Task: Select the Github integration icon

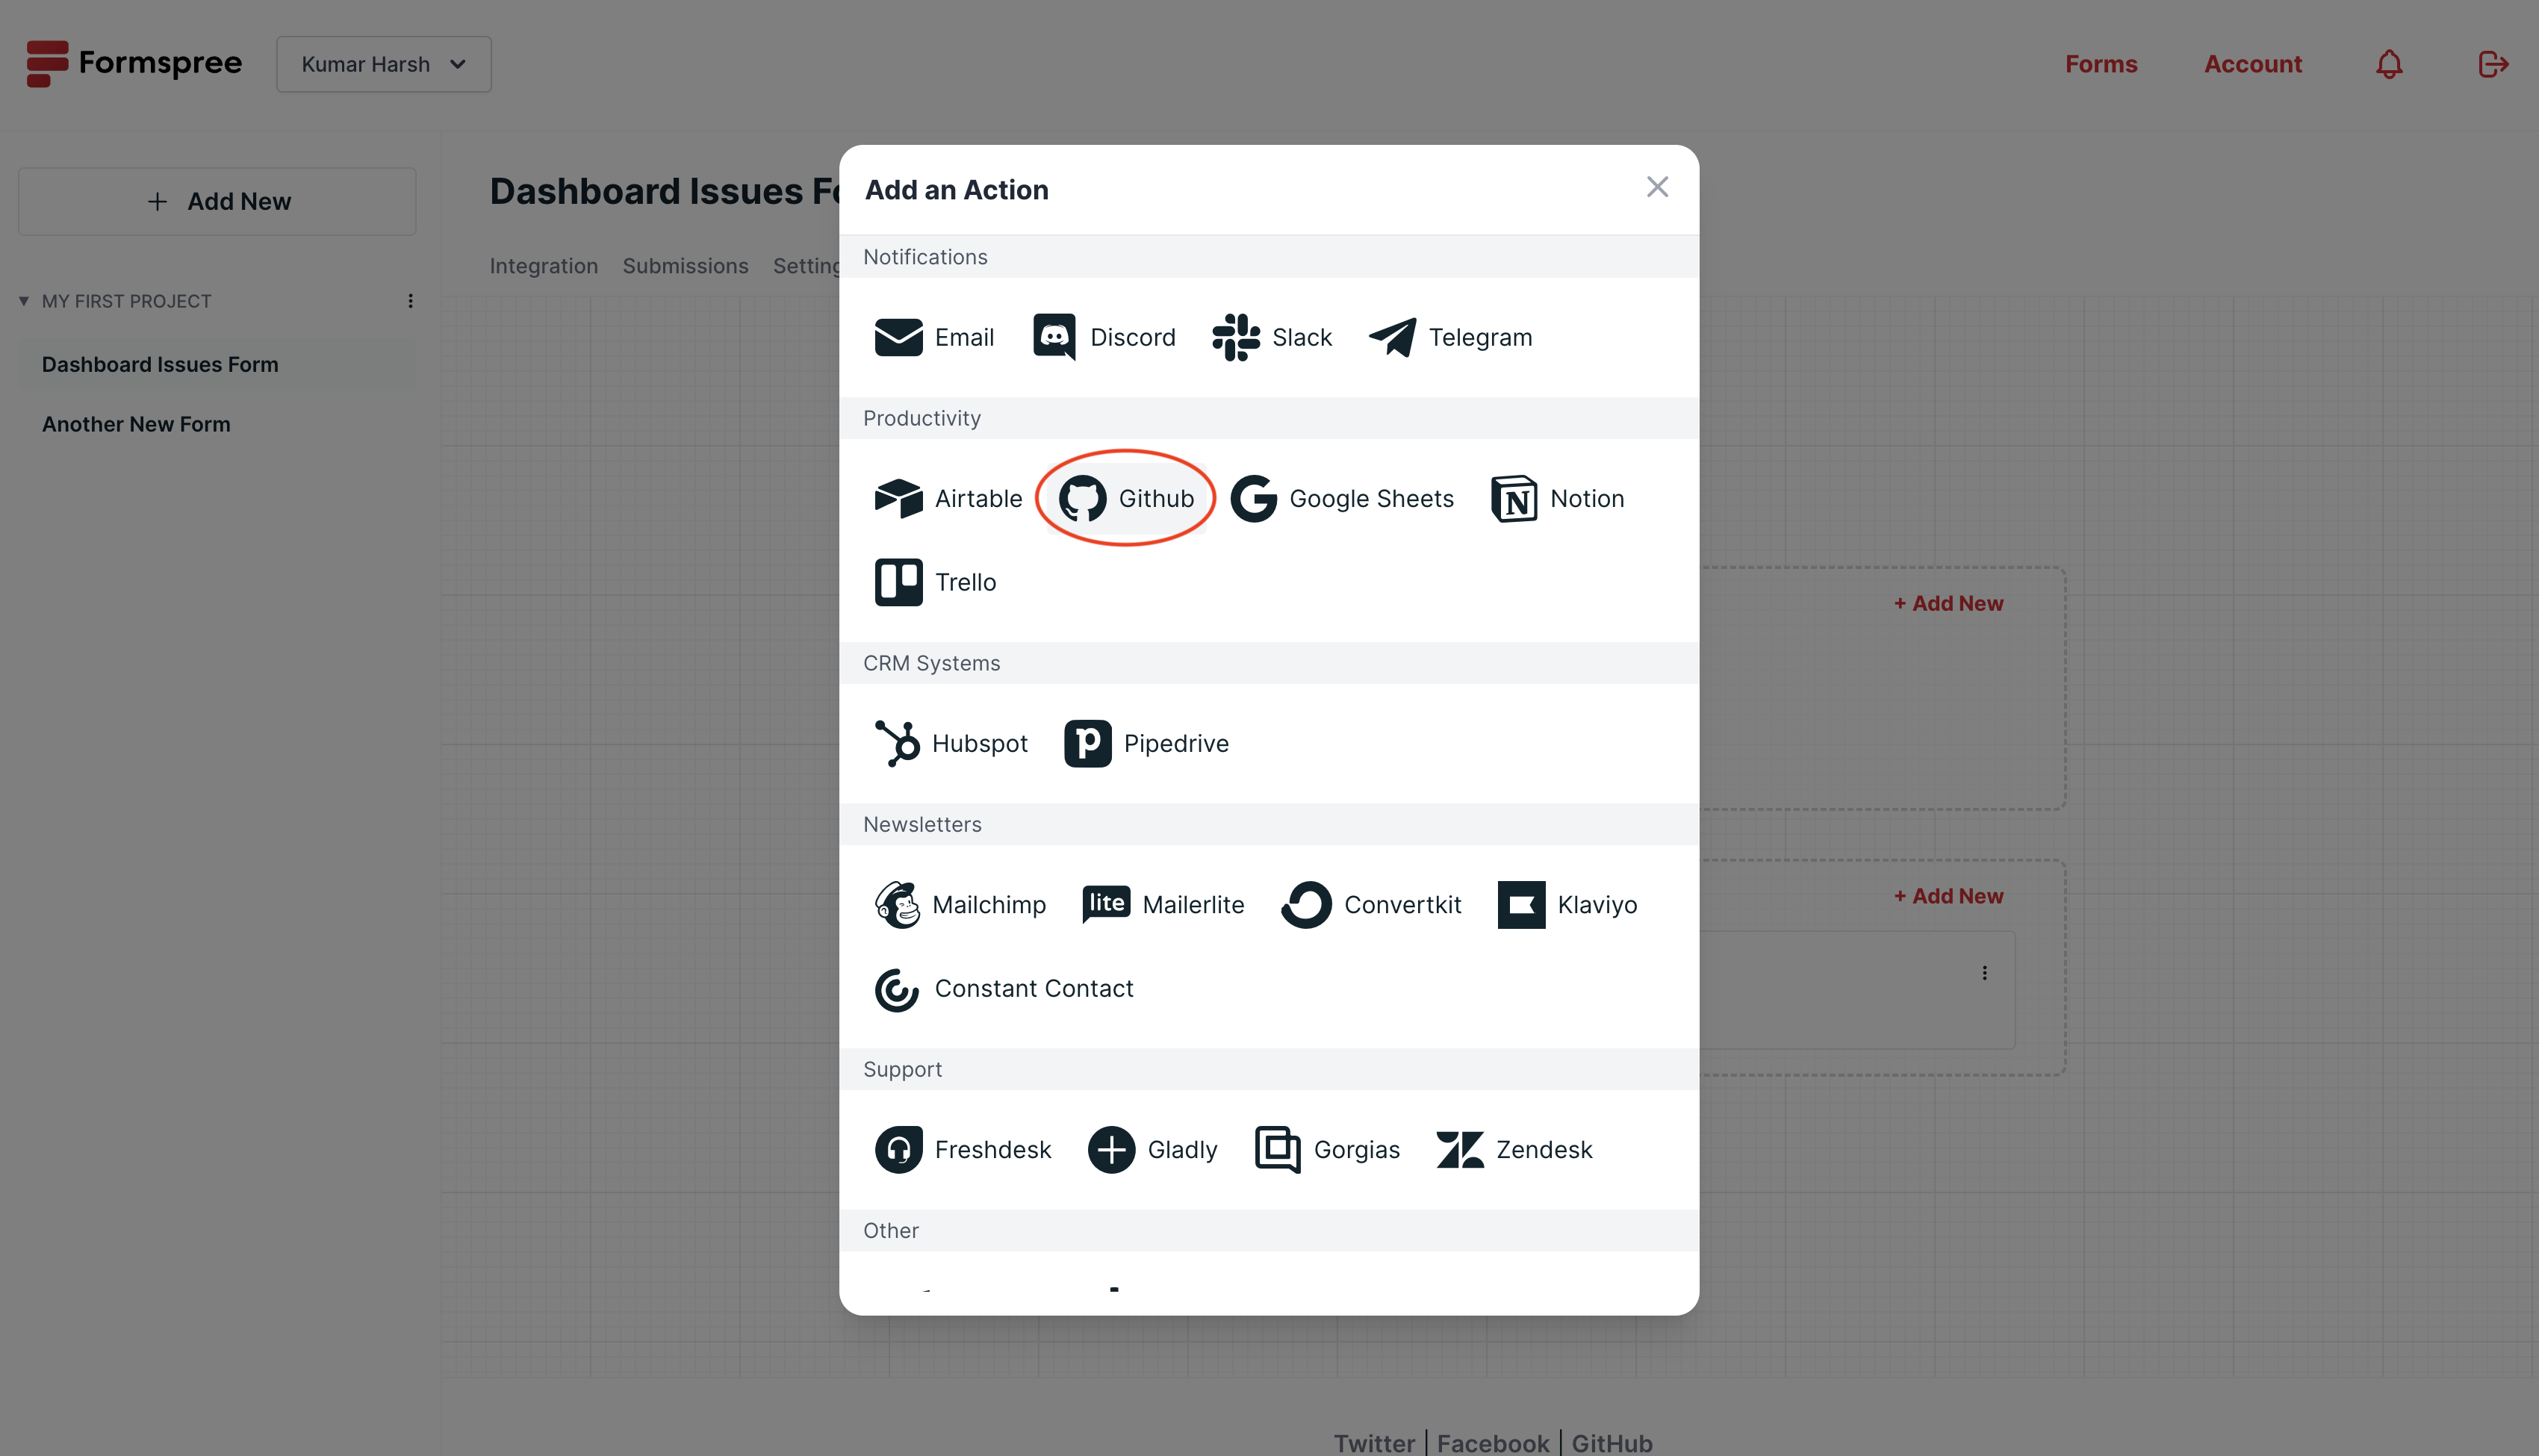Action: tap(1082, 498)
